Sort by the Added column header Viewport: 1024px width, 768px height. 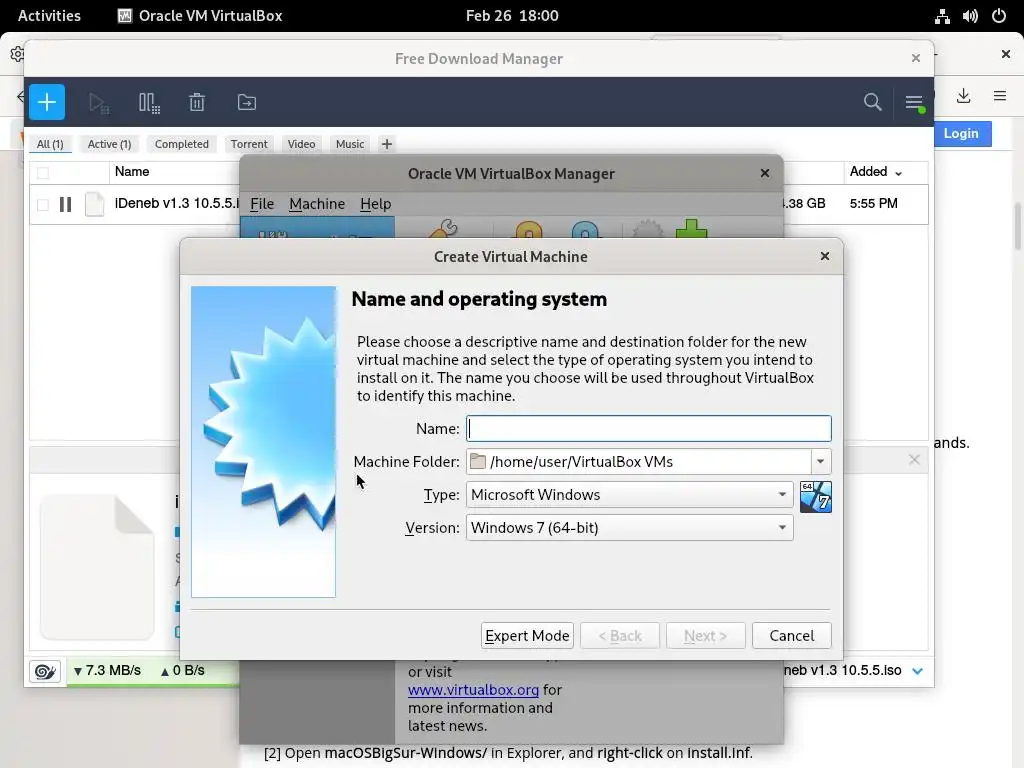(x=875, y=172)
